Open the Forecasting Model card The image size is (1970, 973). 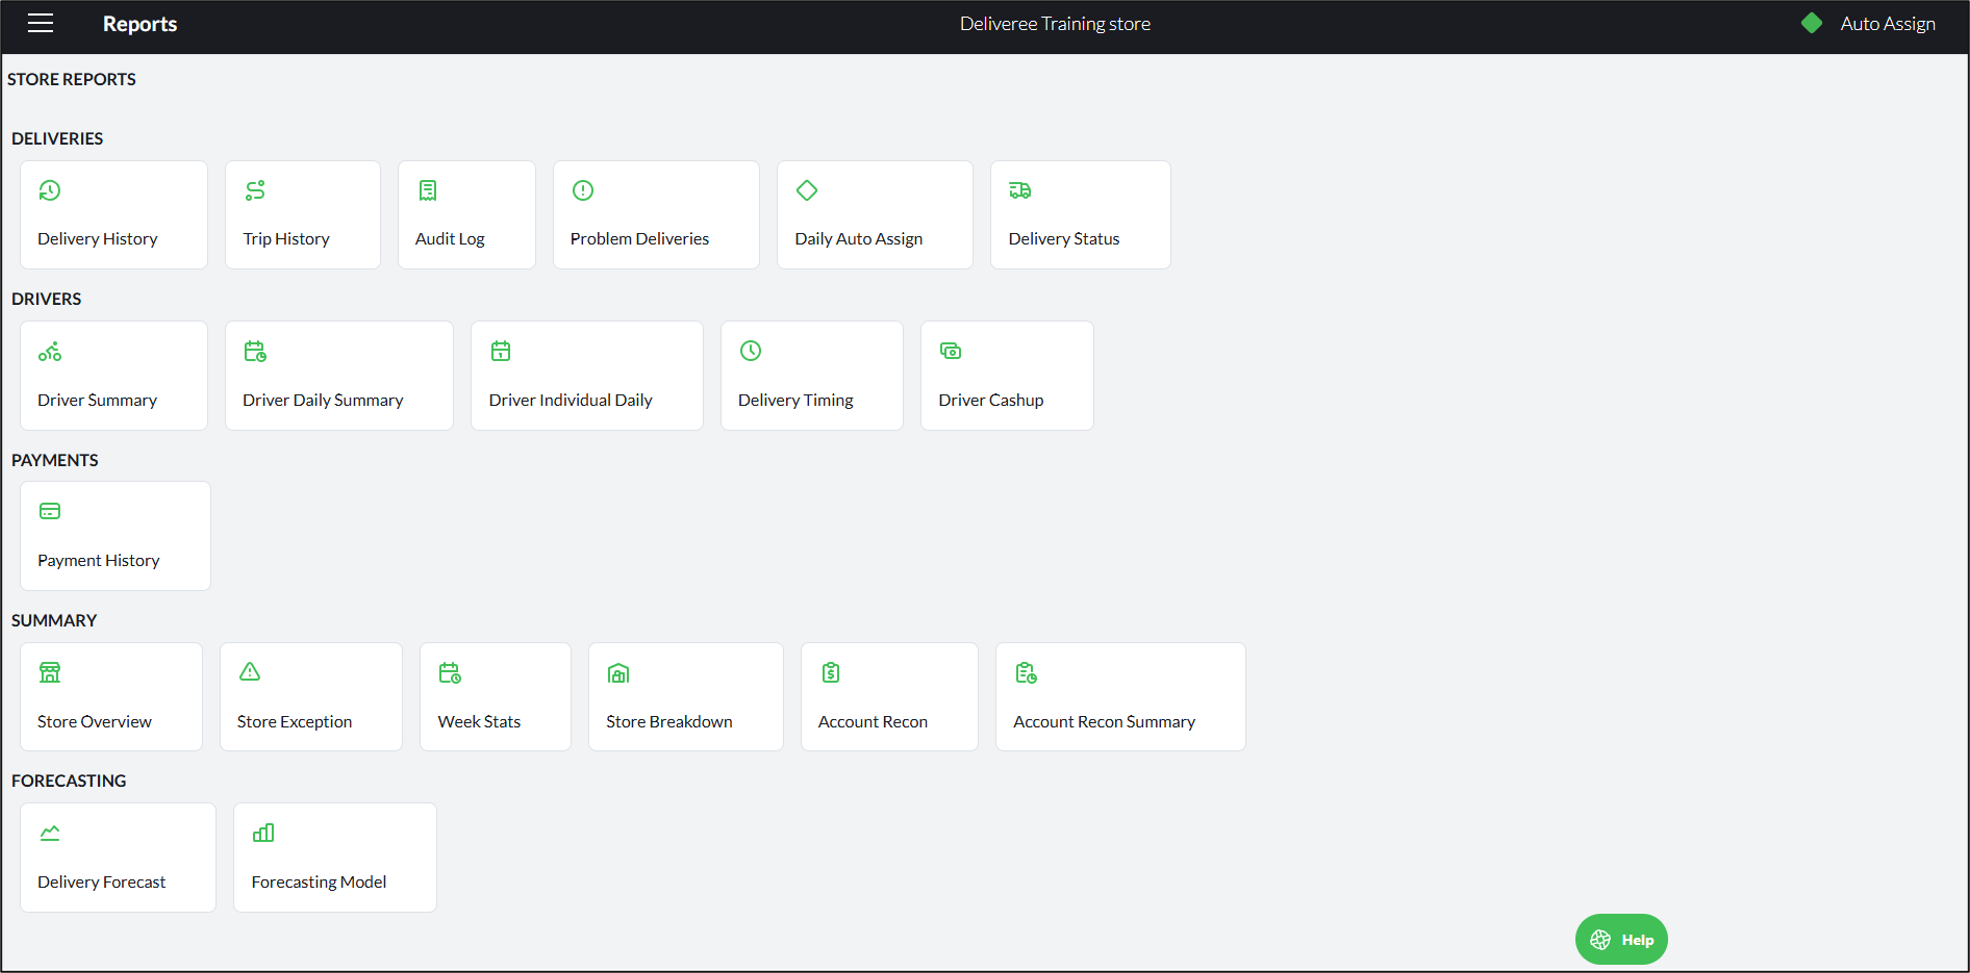point(335,858)
